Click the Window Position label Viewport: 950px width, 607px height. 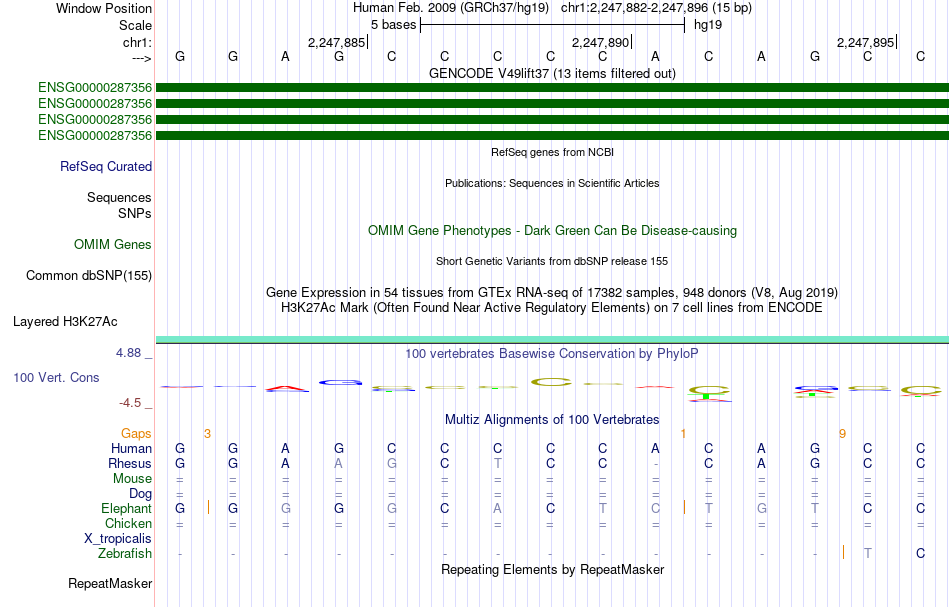click(104, 8)
